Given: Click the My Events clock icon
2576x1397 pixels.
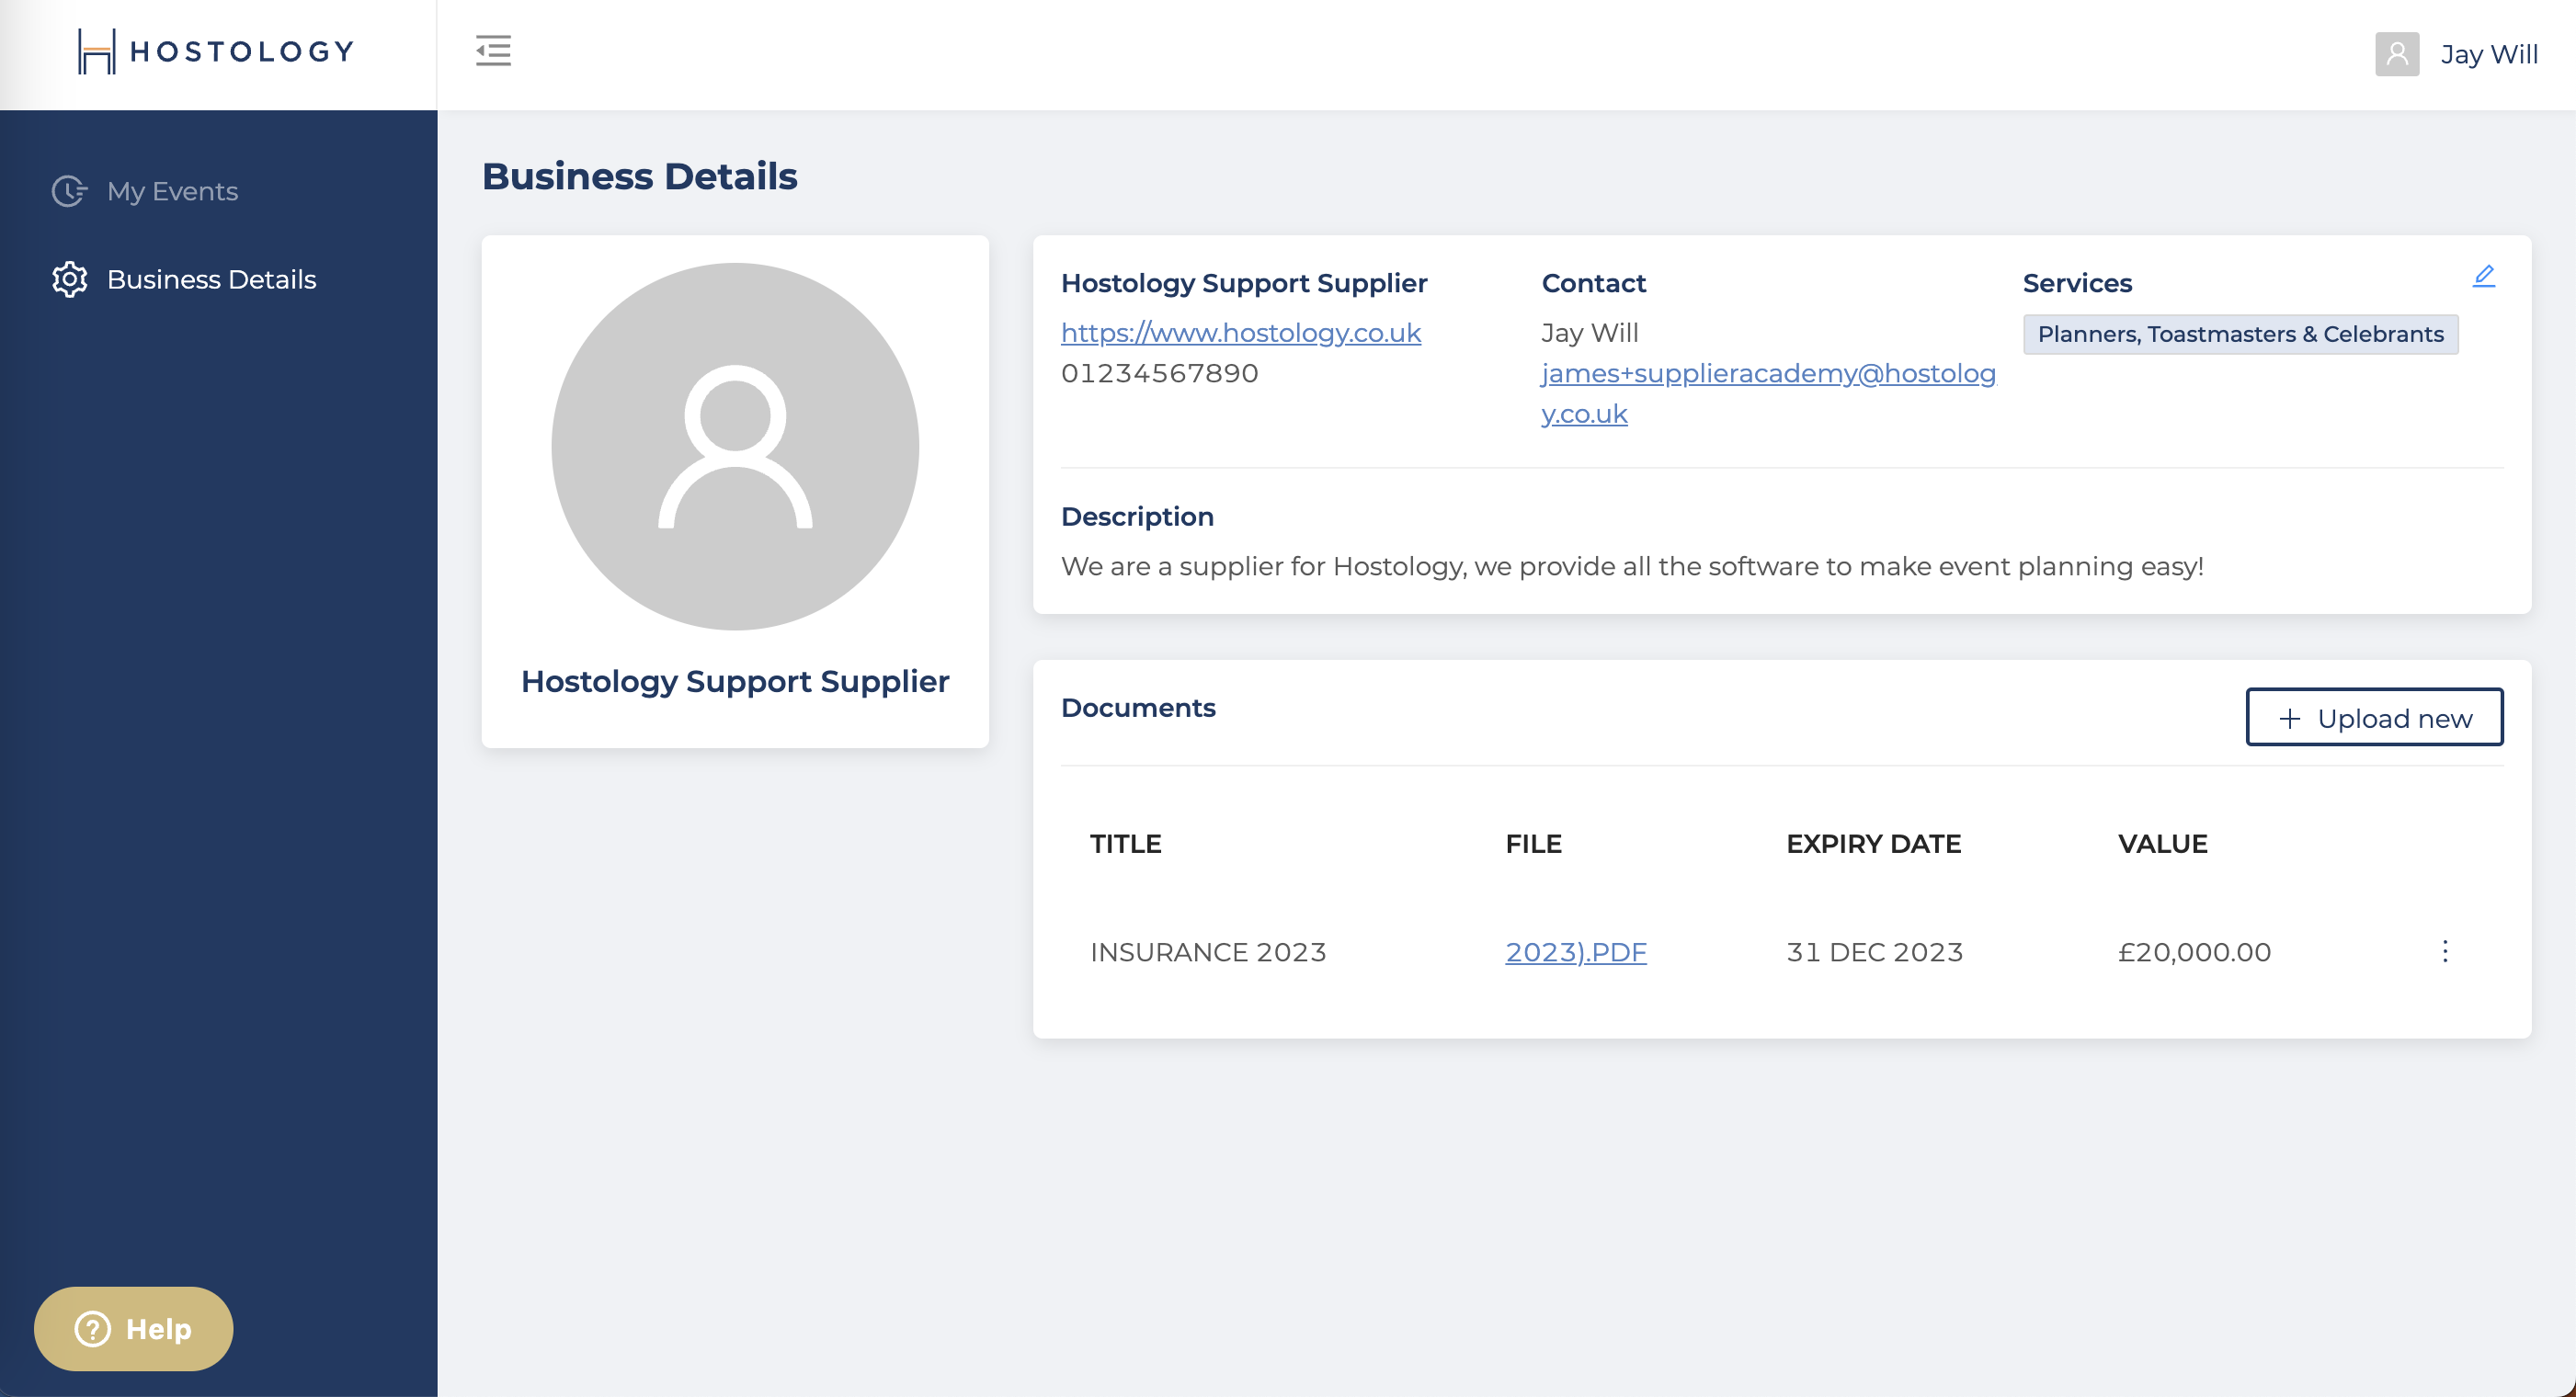Looking at the screenshot, I should coord(69,191).
